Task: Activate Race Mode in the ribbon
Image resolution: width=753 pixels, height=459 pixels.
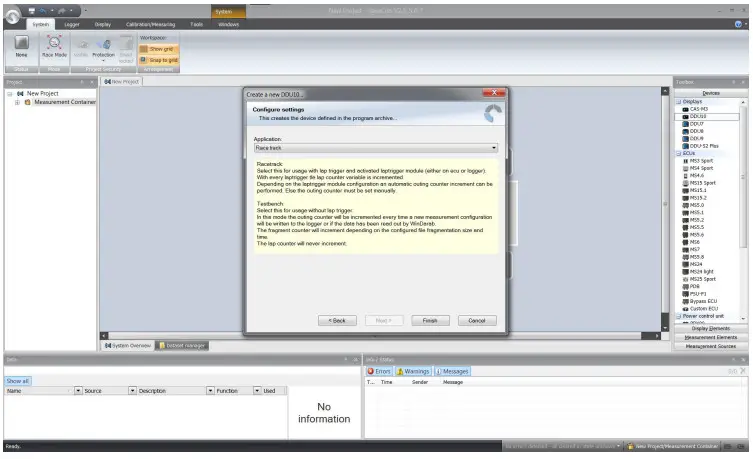Action: [x=54, y=47]
